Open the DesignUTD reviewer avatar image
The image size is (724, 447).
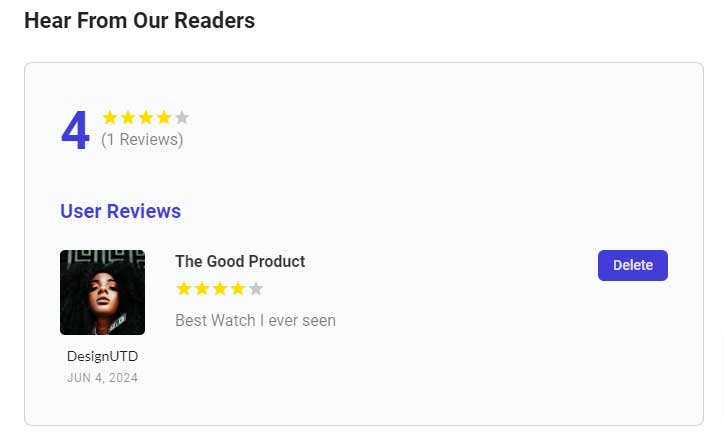[102, 292]
